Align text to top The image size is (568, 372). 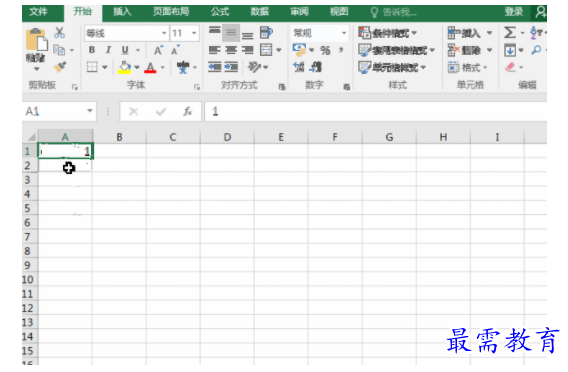[x=214, y=32]
